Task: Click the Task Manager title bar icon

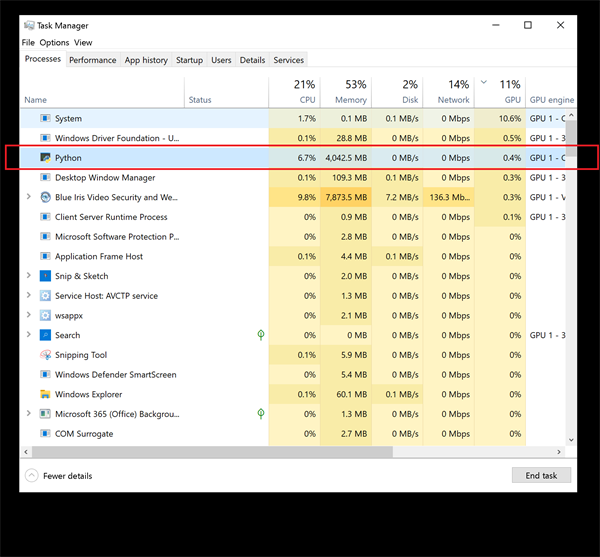Action: (x=29, y=25)
